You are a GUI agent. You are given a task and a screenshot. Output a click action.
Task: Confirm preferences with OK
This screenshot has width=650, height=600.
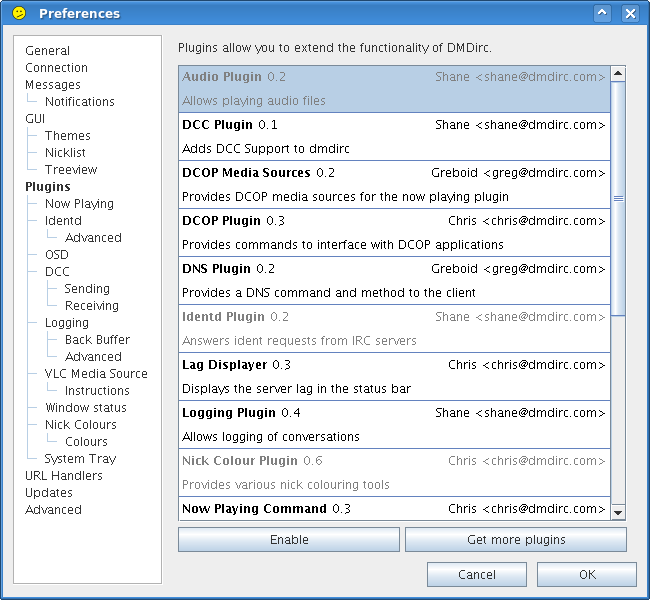(x=587, y=574)
